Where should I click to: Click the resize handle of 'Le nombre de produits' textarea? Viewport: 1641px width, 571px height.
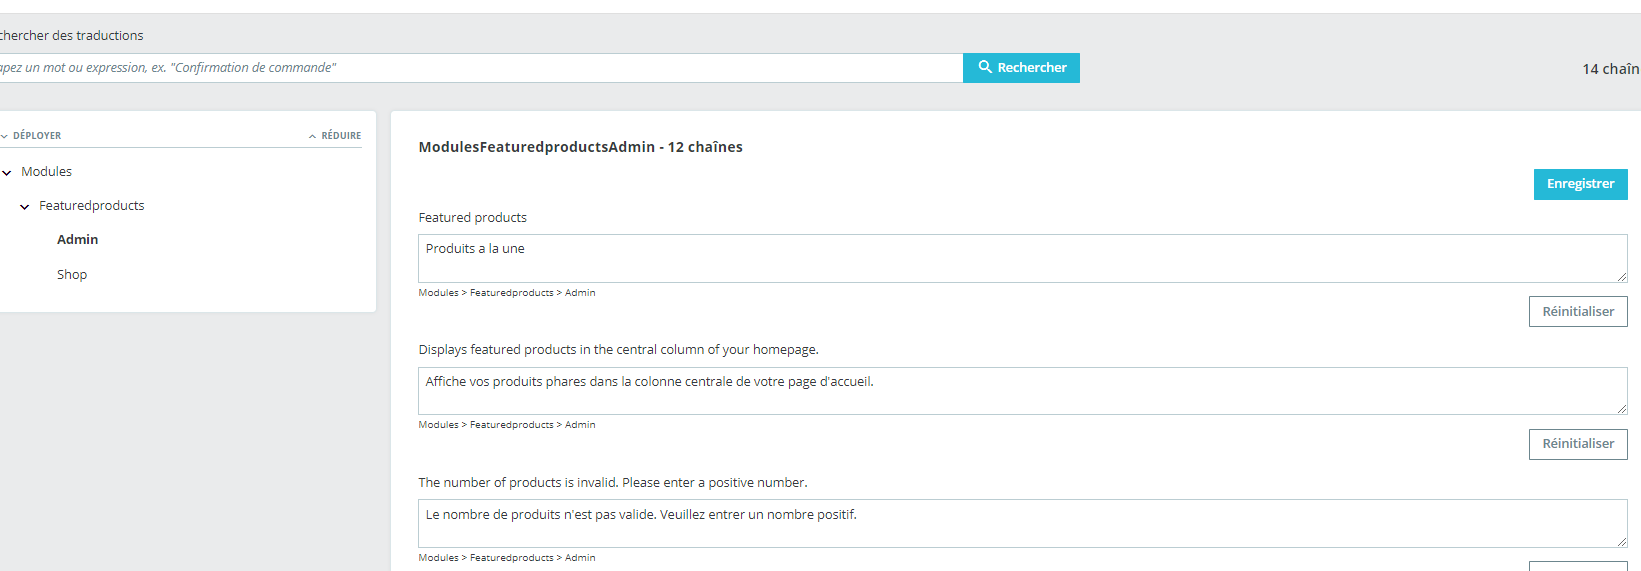(x=1621, y=542)
